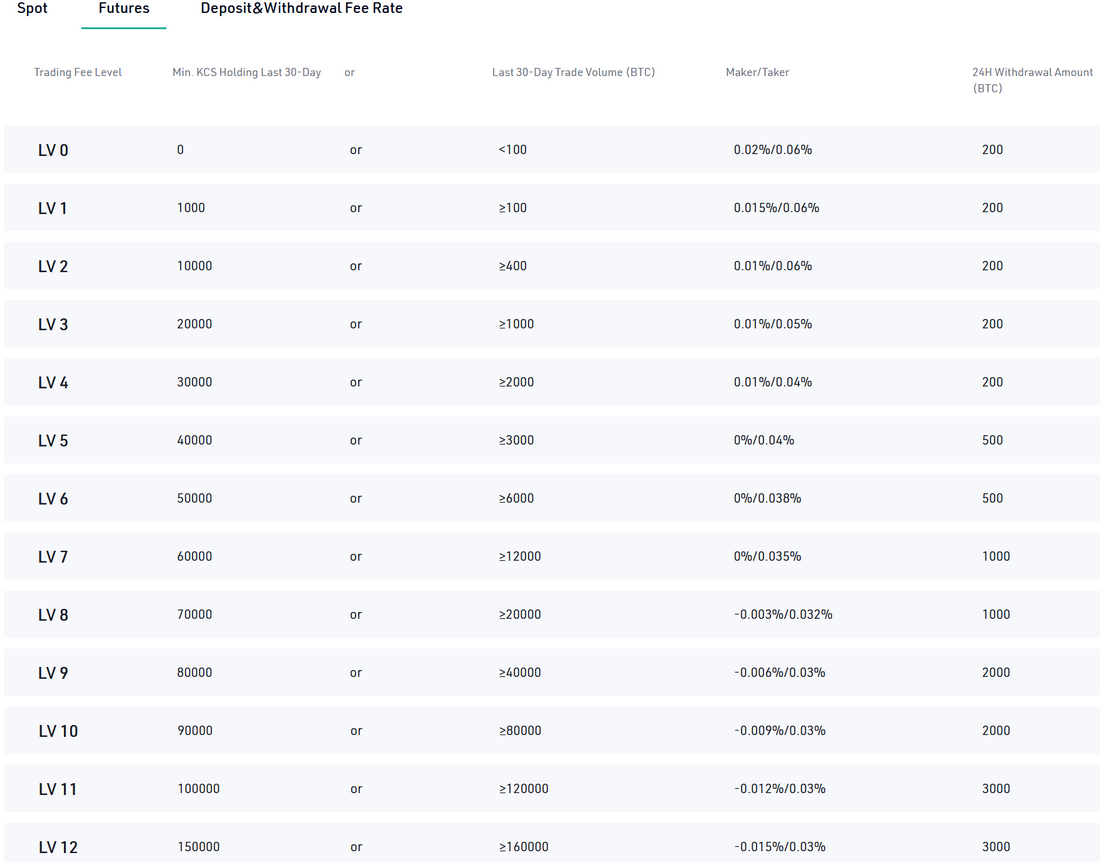
Task: Click the 0%/0.04% fee value
Action: click(764, 440)
